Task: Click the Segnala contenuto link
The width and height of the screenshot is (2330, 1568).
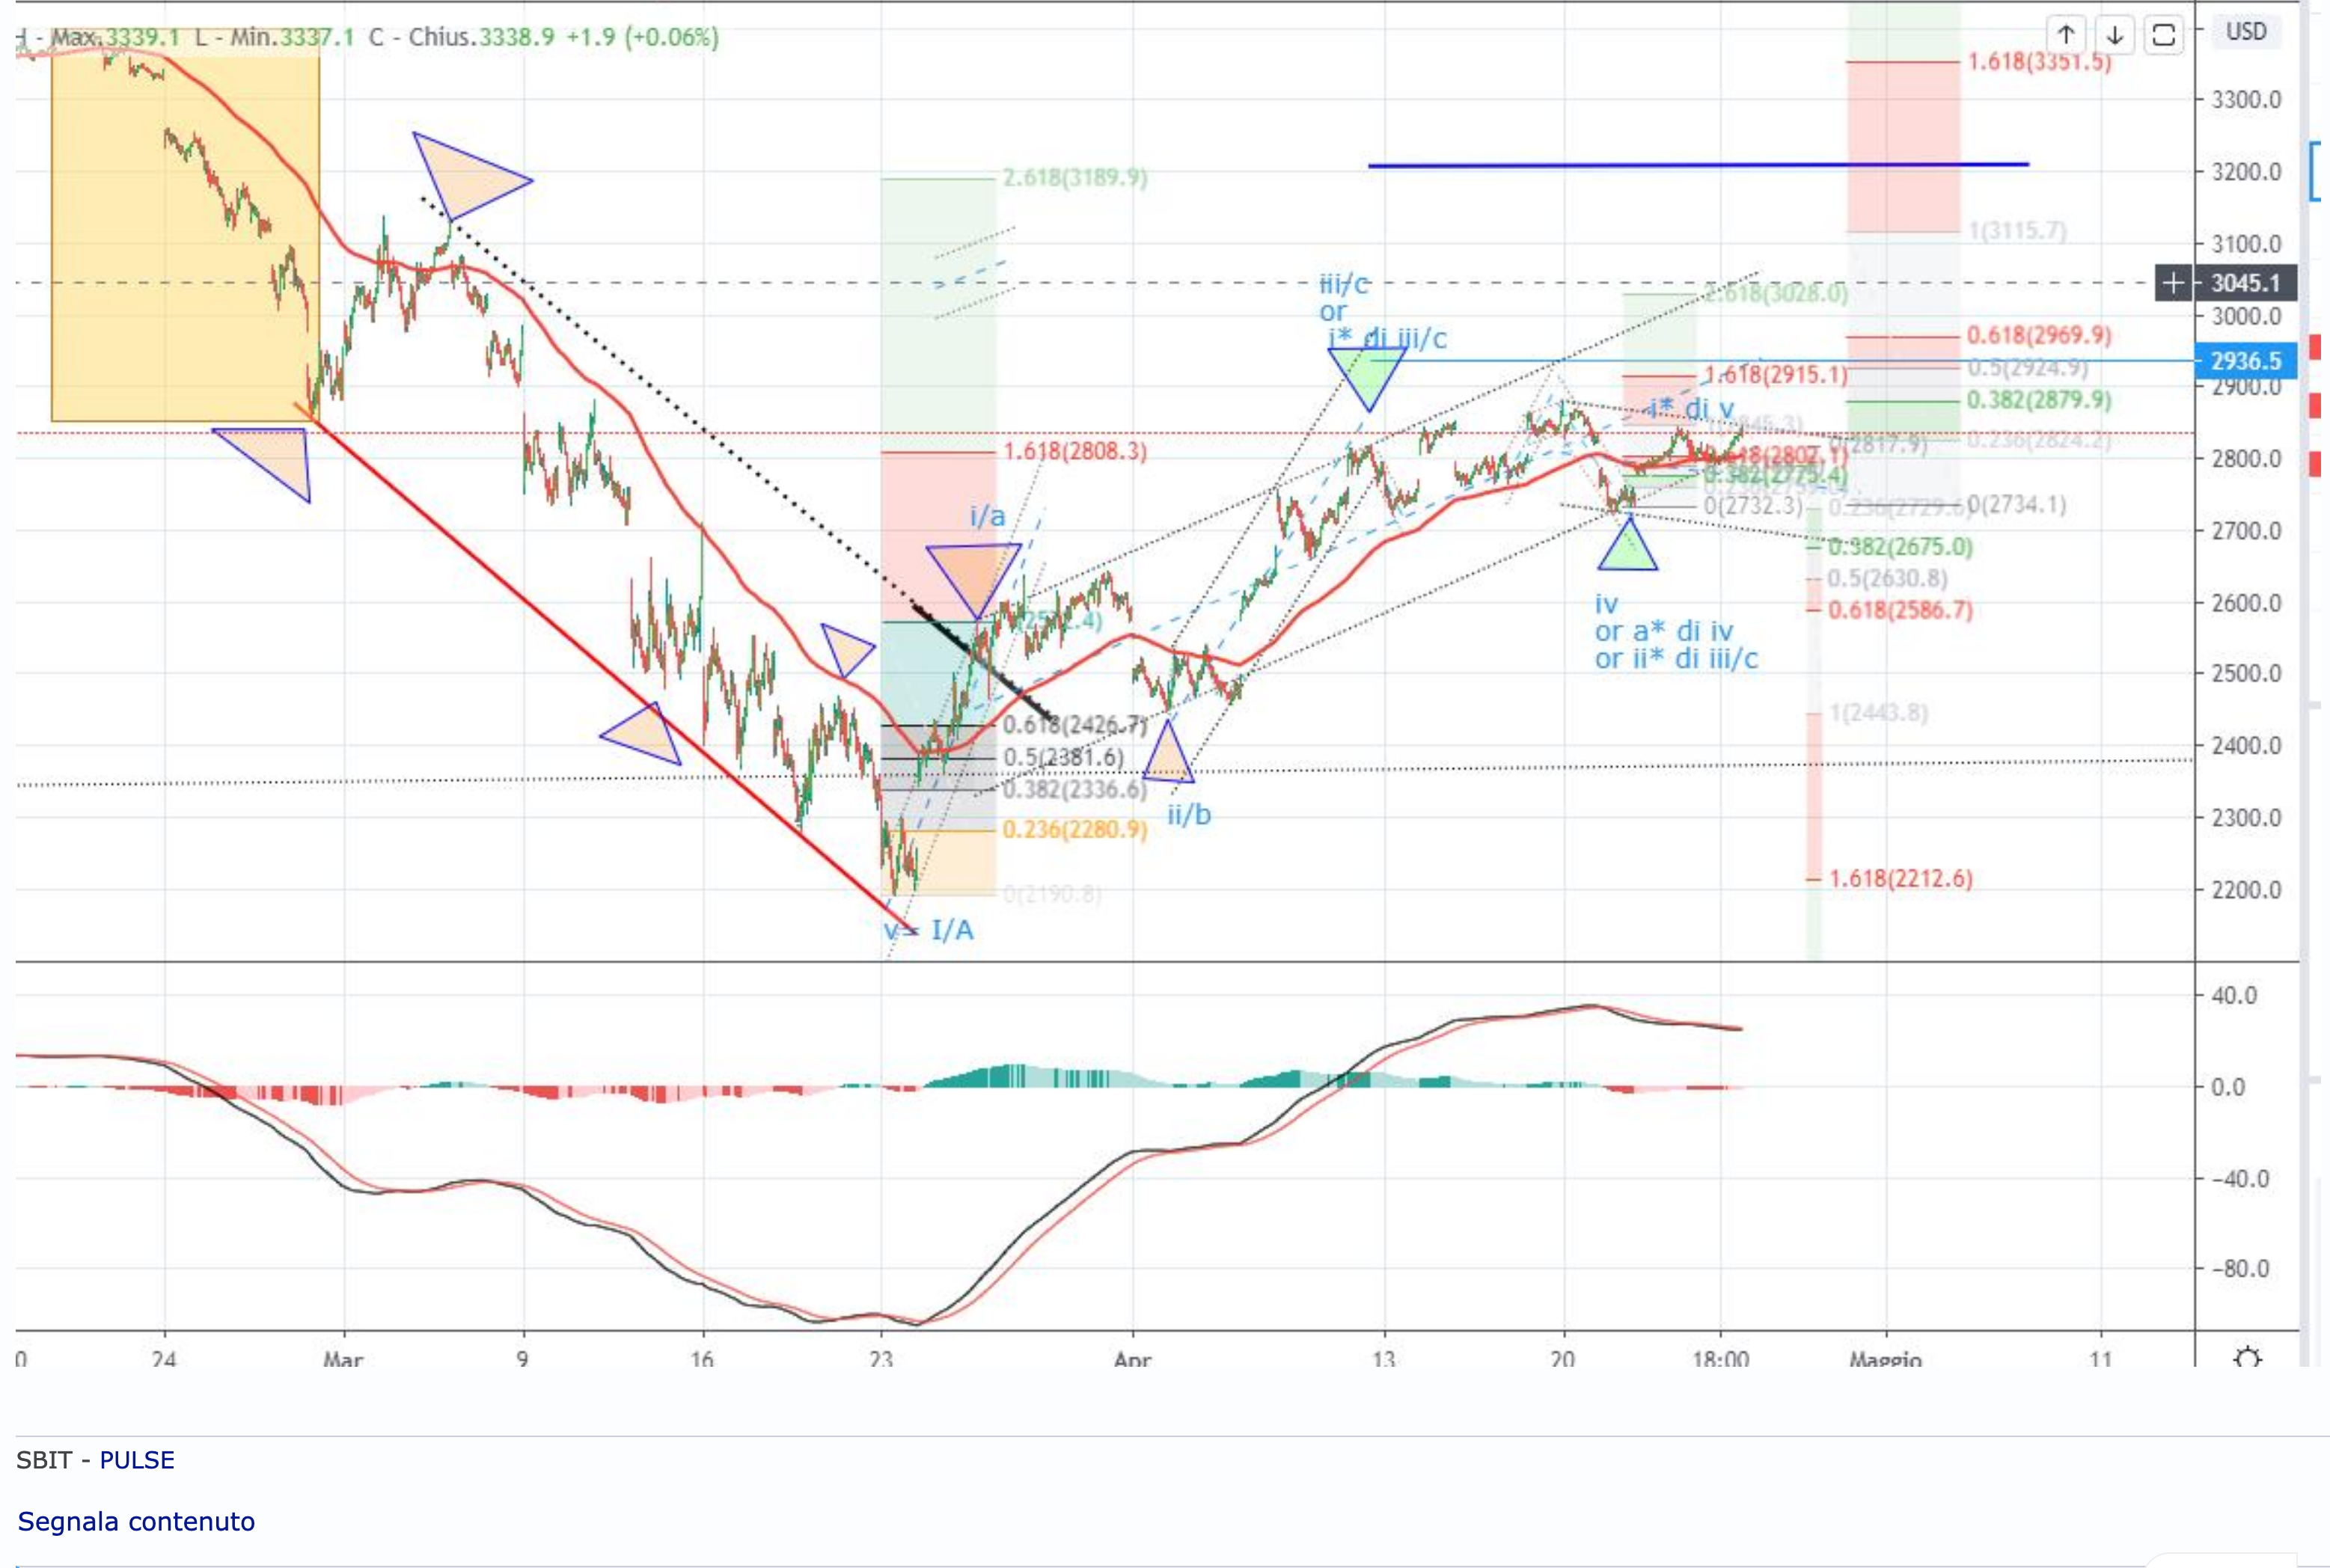Action: (136, 1521)
